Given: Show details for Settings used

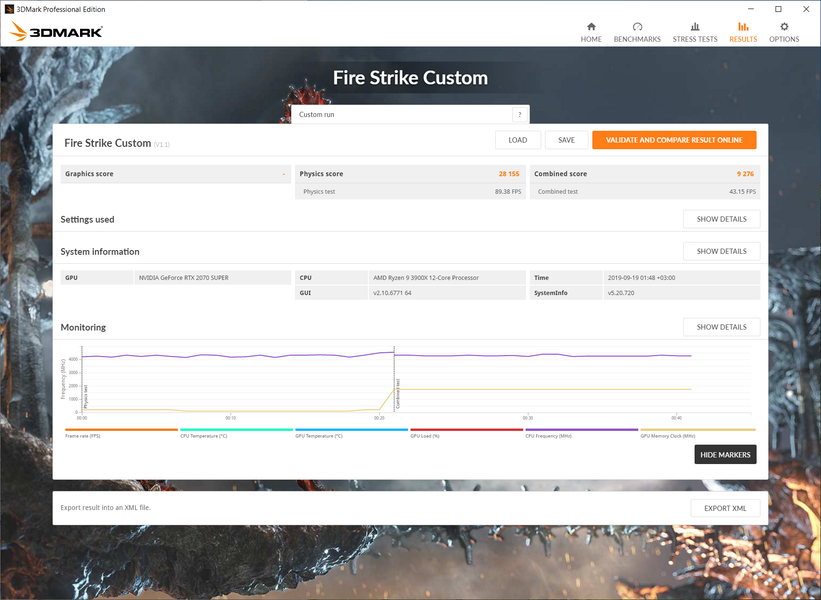Looking at the screenshot, I should pyautogui.click(x=721, y=219).
